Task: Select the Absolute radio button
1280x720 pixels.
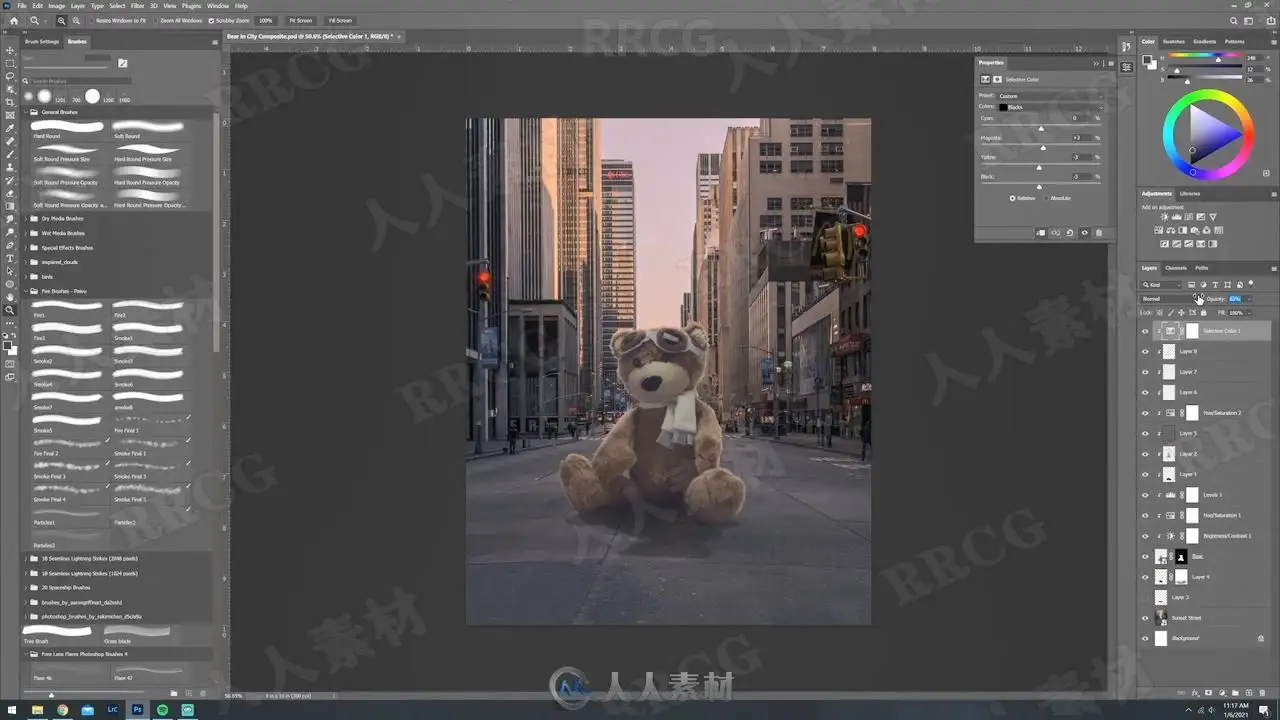Action: click(1047, 198)
